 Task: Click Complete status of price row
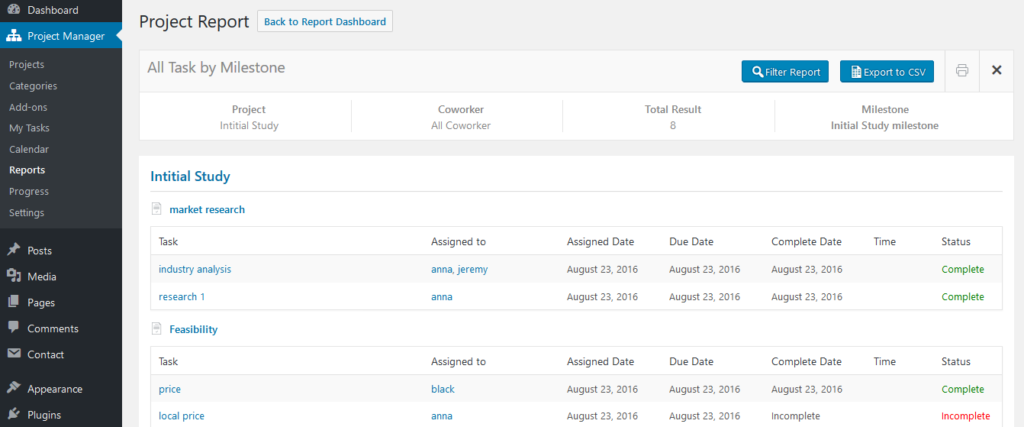[x=963, y=389]
